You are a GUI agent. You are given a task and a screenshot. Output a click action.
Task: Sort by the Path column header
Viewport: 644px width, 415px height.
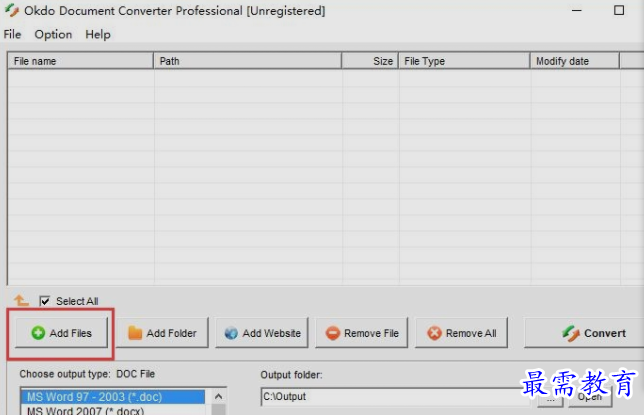(x=248, y=61)
